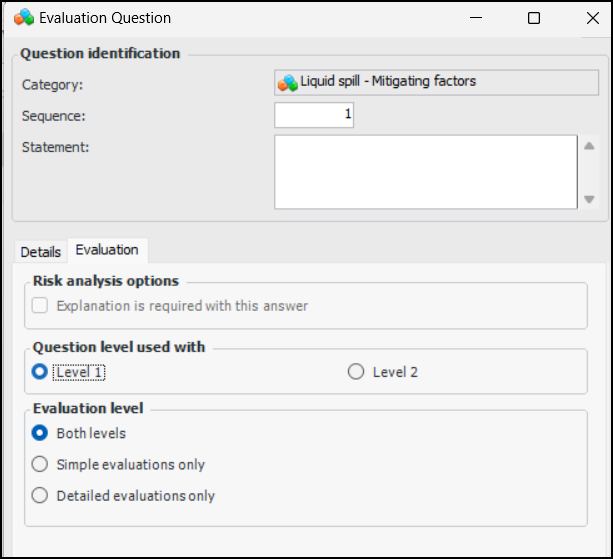Click inside the Statement text box
The width and height of the screenshot is (613, 559).
tap(425, 172)
